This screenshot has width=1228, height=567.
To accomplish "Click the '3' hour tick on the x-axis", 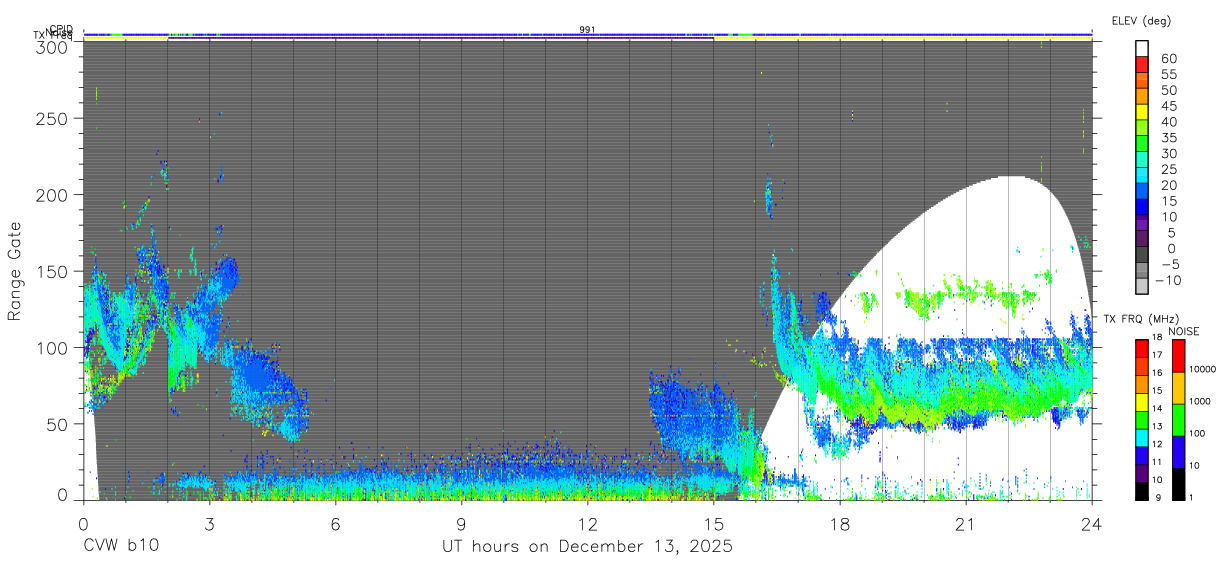I will point(209,524).
